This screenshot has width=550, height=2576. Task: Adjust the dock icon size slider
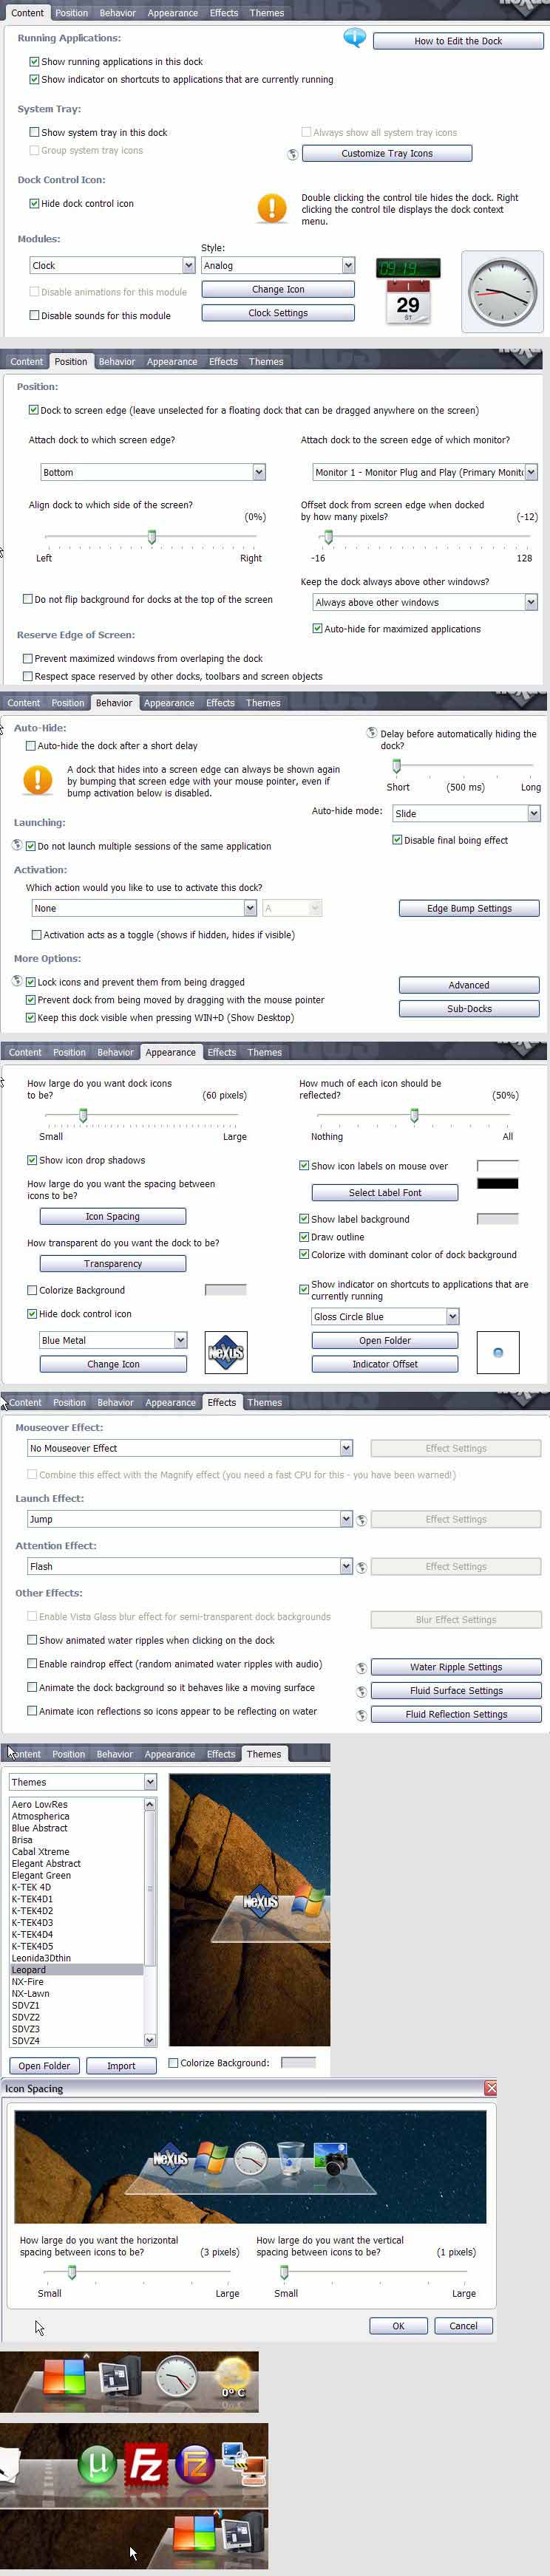click(83, 1115)
